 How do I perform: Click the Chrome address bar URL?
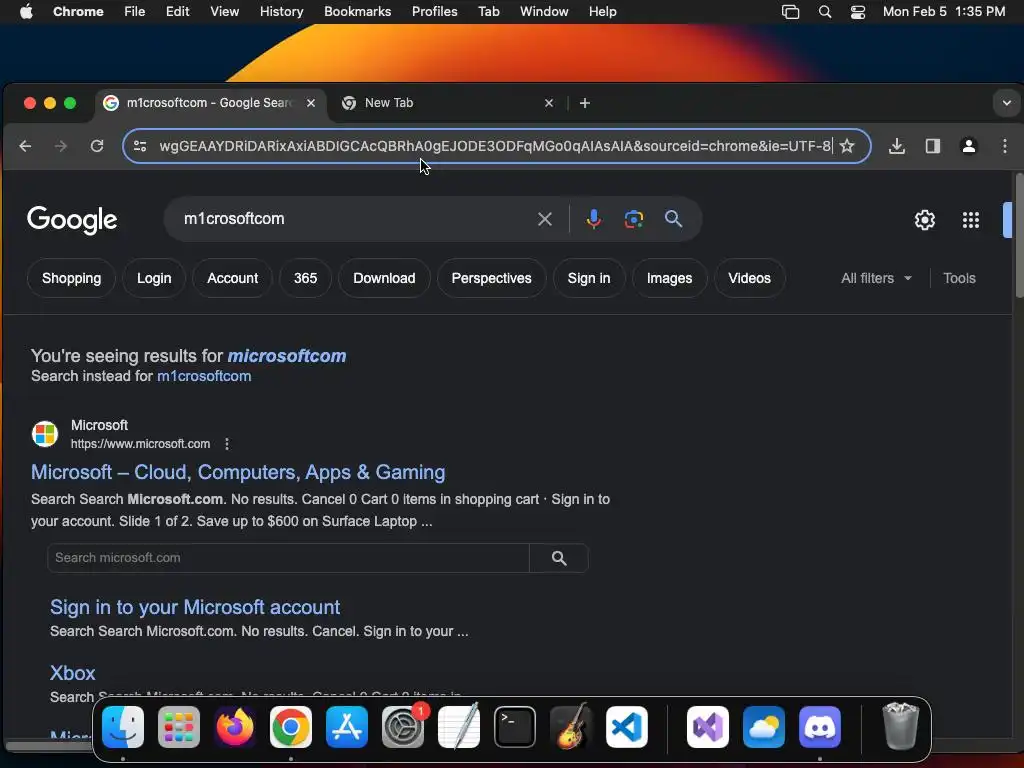(x=495, y=146)
